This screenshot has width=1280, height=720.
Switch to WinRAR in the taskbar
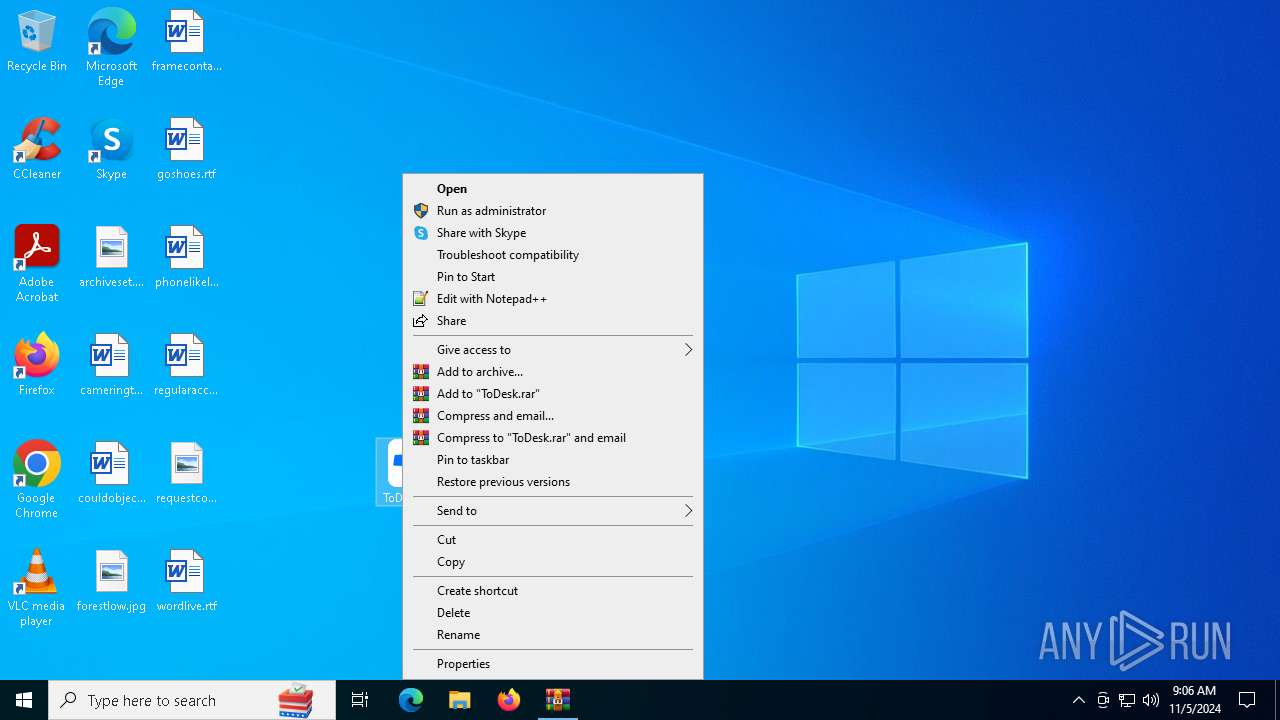558,700
